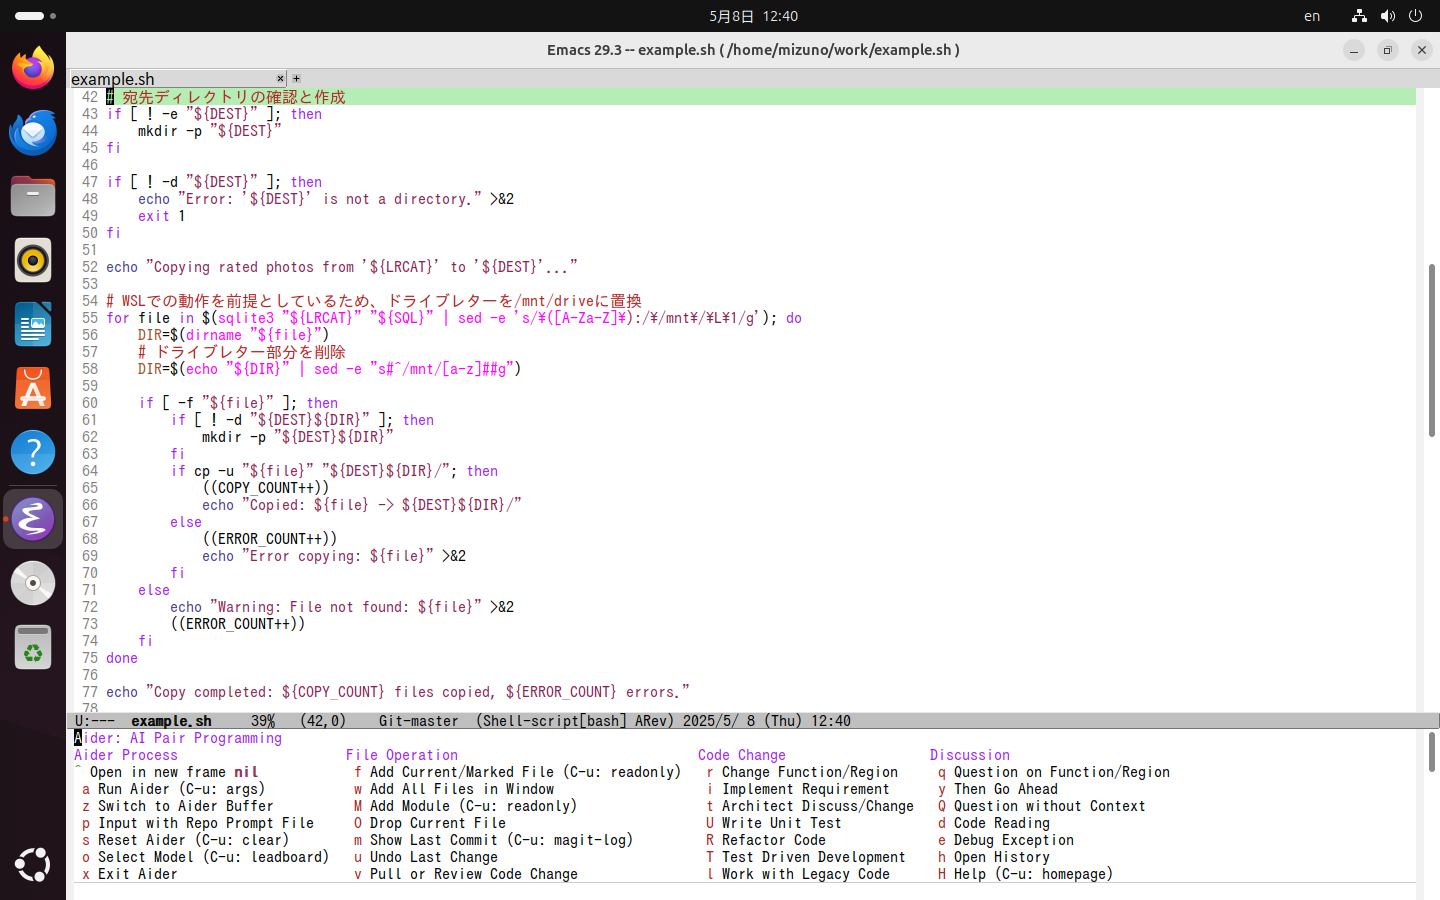Open Firefox from the dock

pos(33,68)
